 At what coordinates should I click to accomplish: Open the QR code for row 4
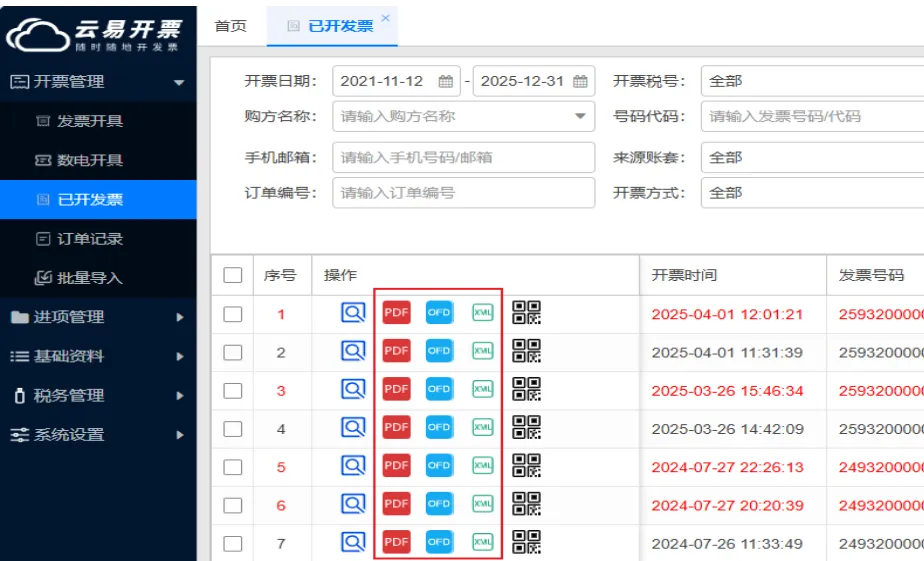[x=526, y=428]
